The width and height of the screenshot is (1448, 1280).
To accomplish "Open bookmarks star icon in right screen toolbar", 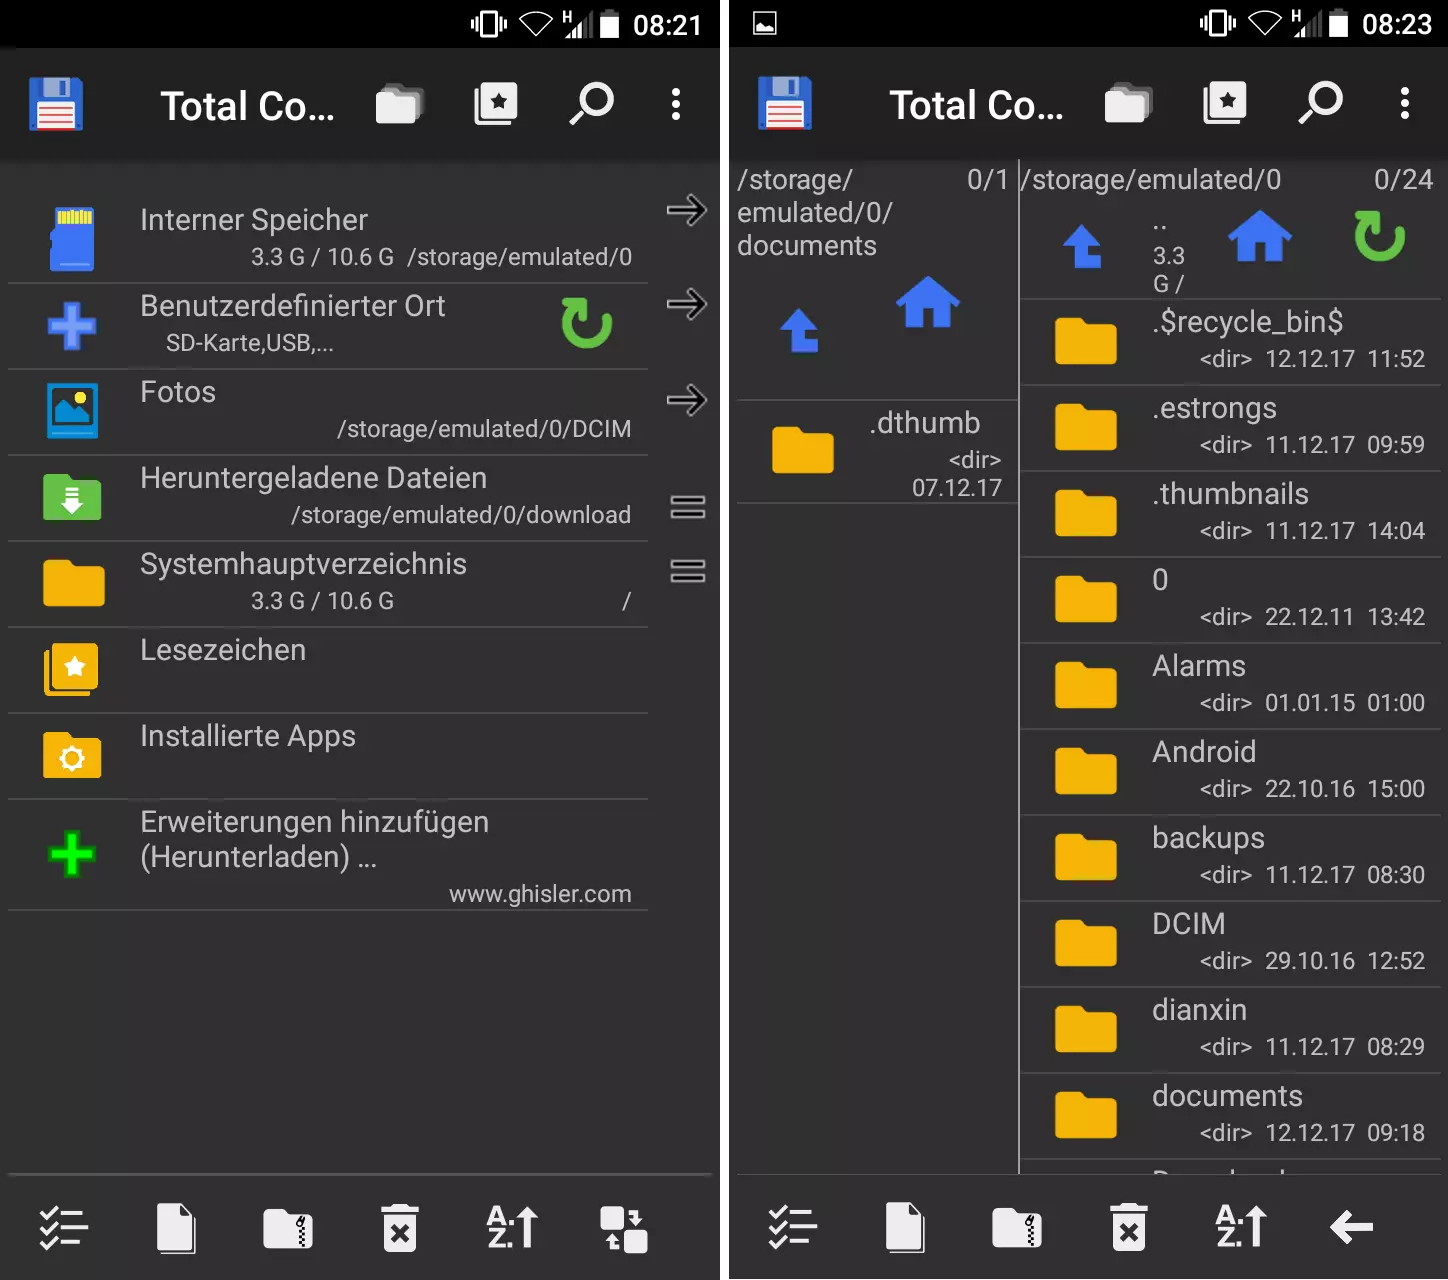I will coord(1224,104).
